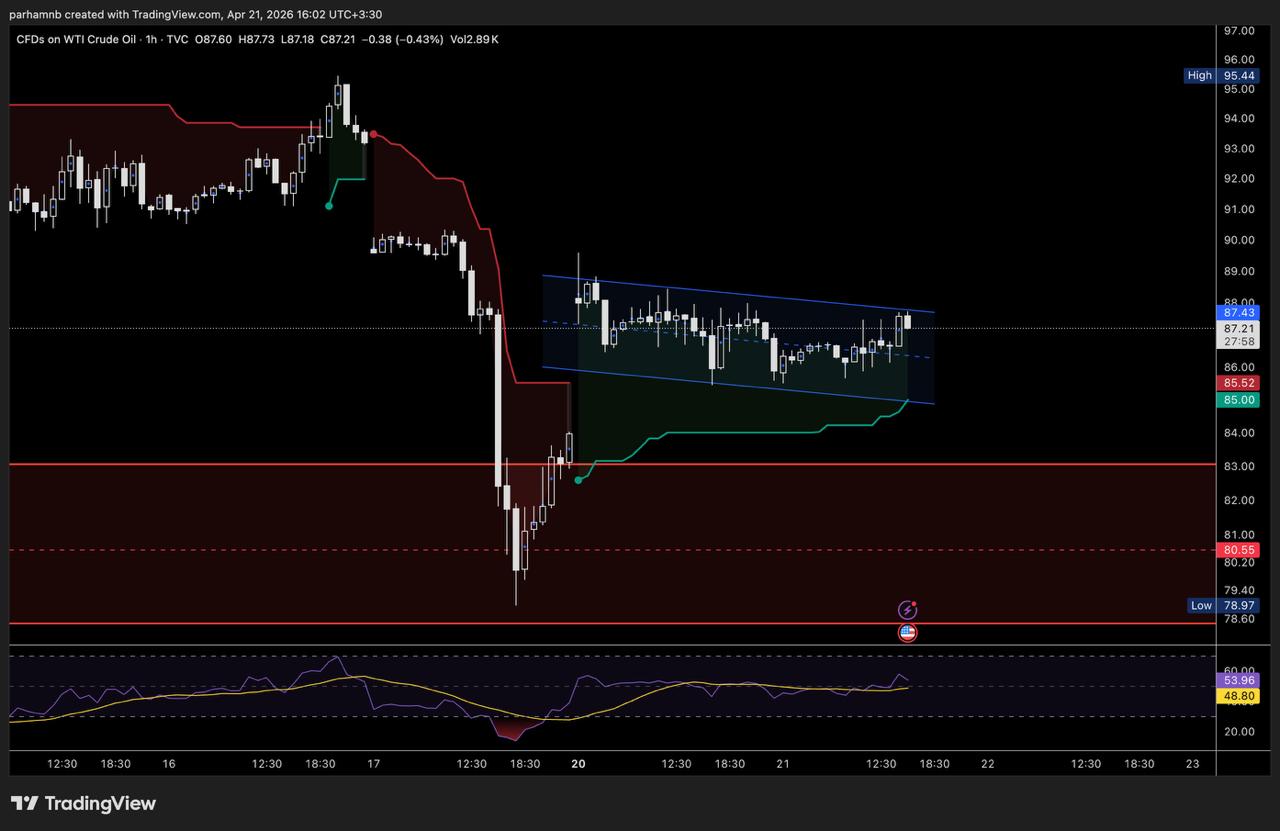The image size is (1280, 831).
Task: Select the bold 20 date on time axis
Action: click(578, 763)
